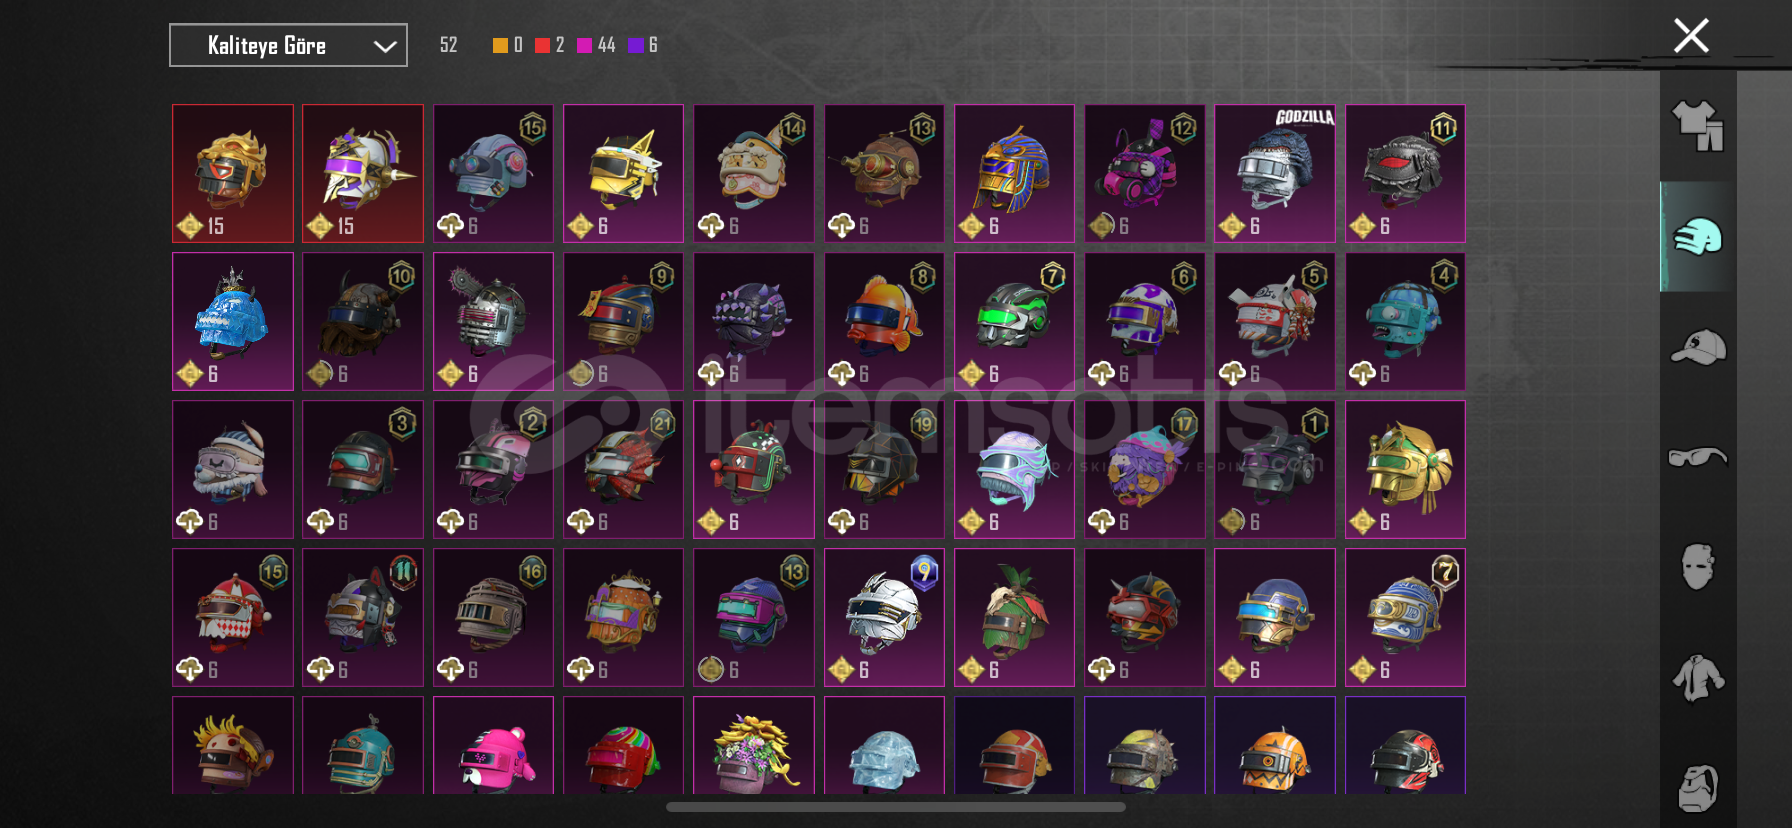Click the dropdown chevron arrow
The width and height of the screenshot is (1792, 828).
385,46
